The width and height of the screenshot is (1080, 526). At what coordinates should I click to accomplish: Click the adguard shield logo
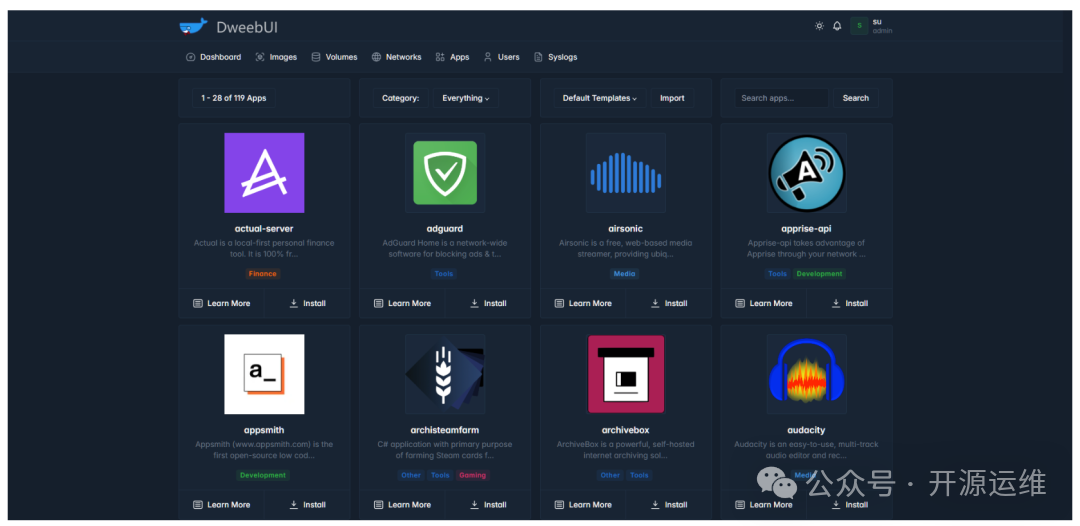(x=445, y=173)
